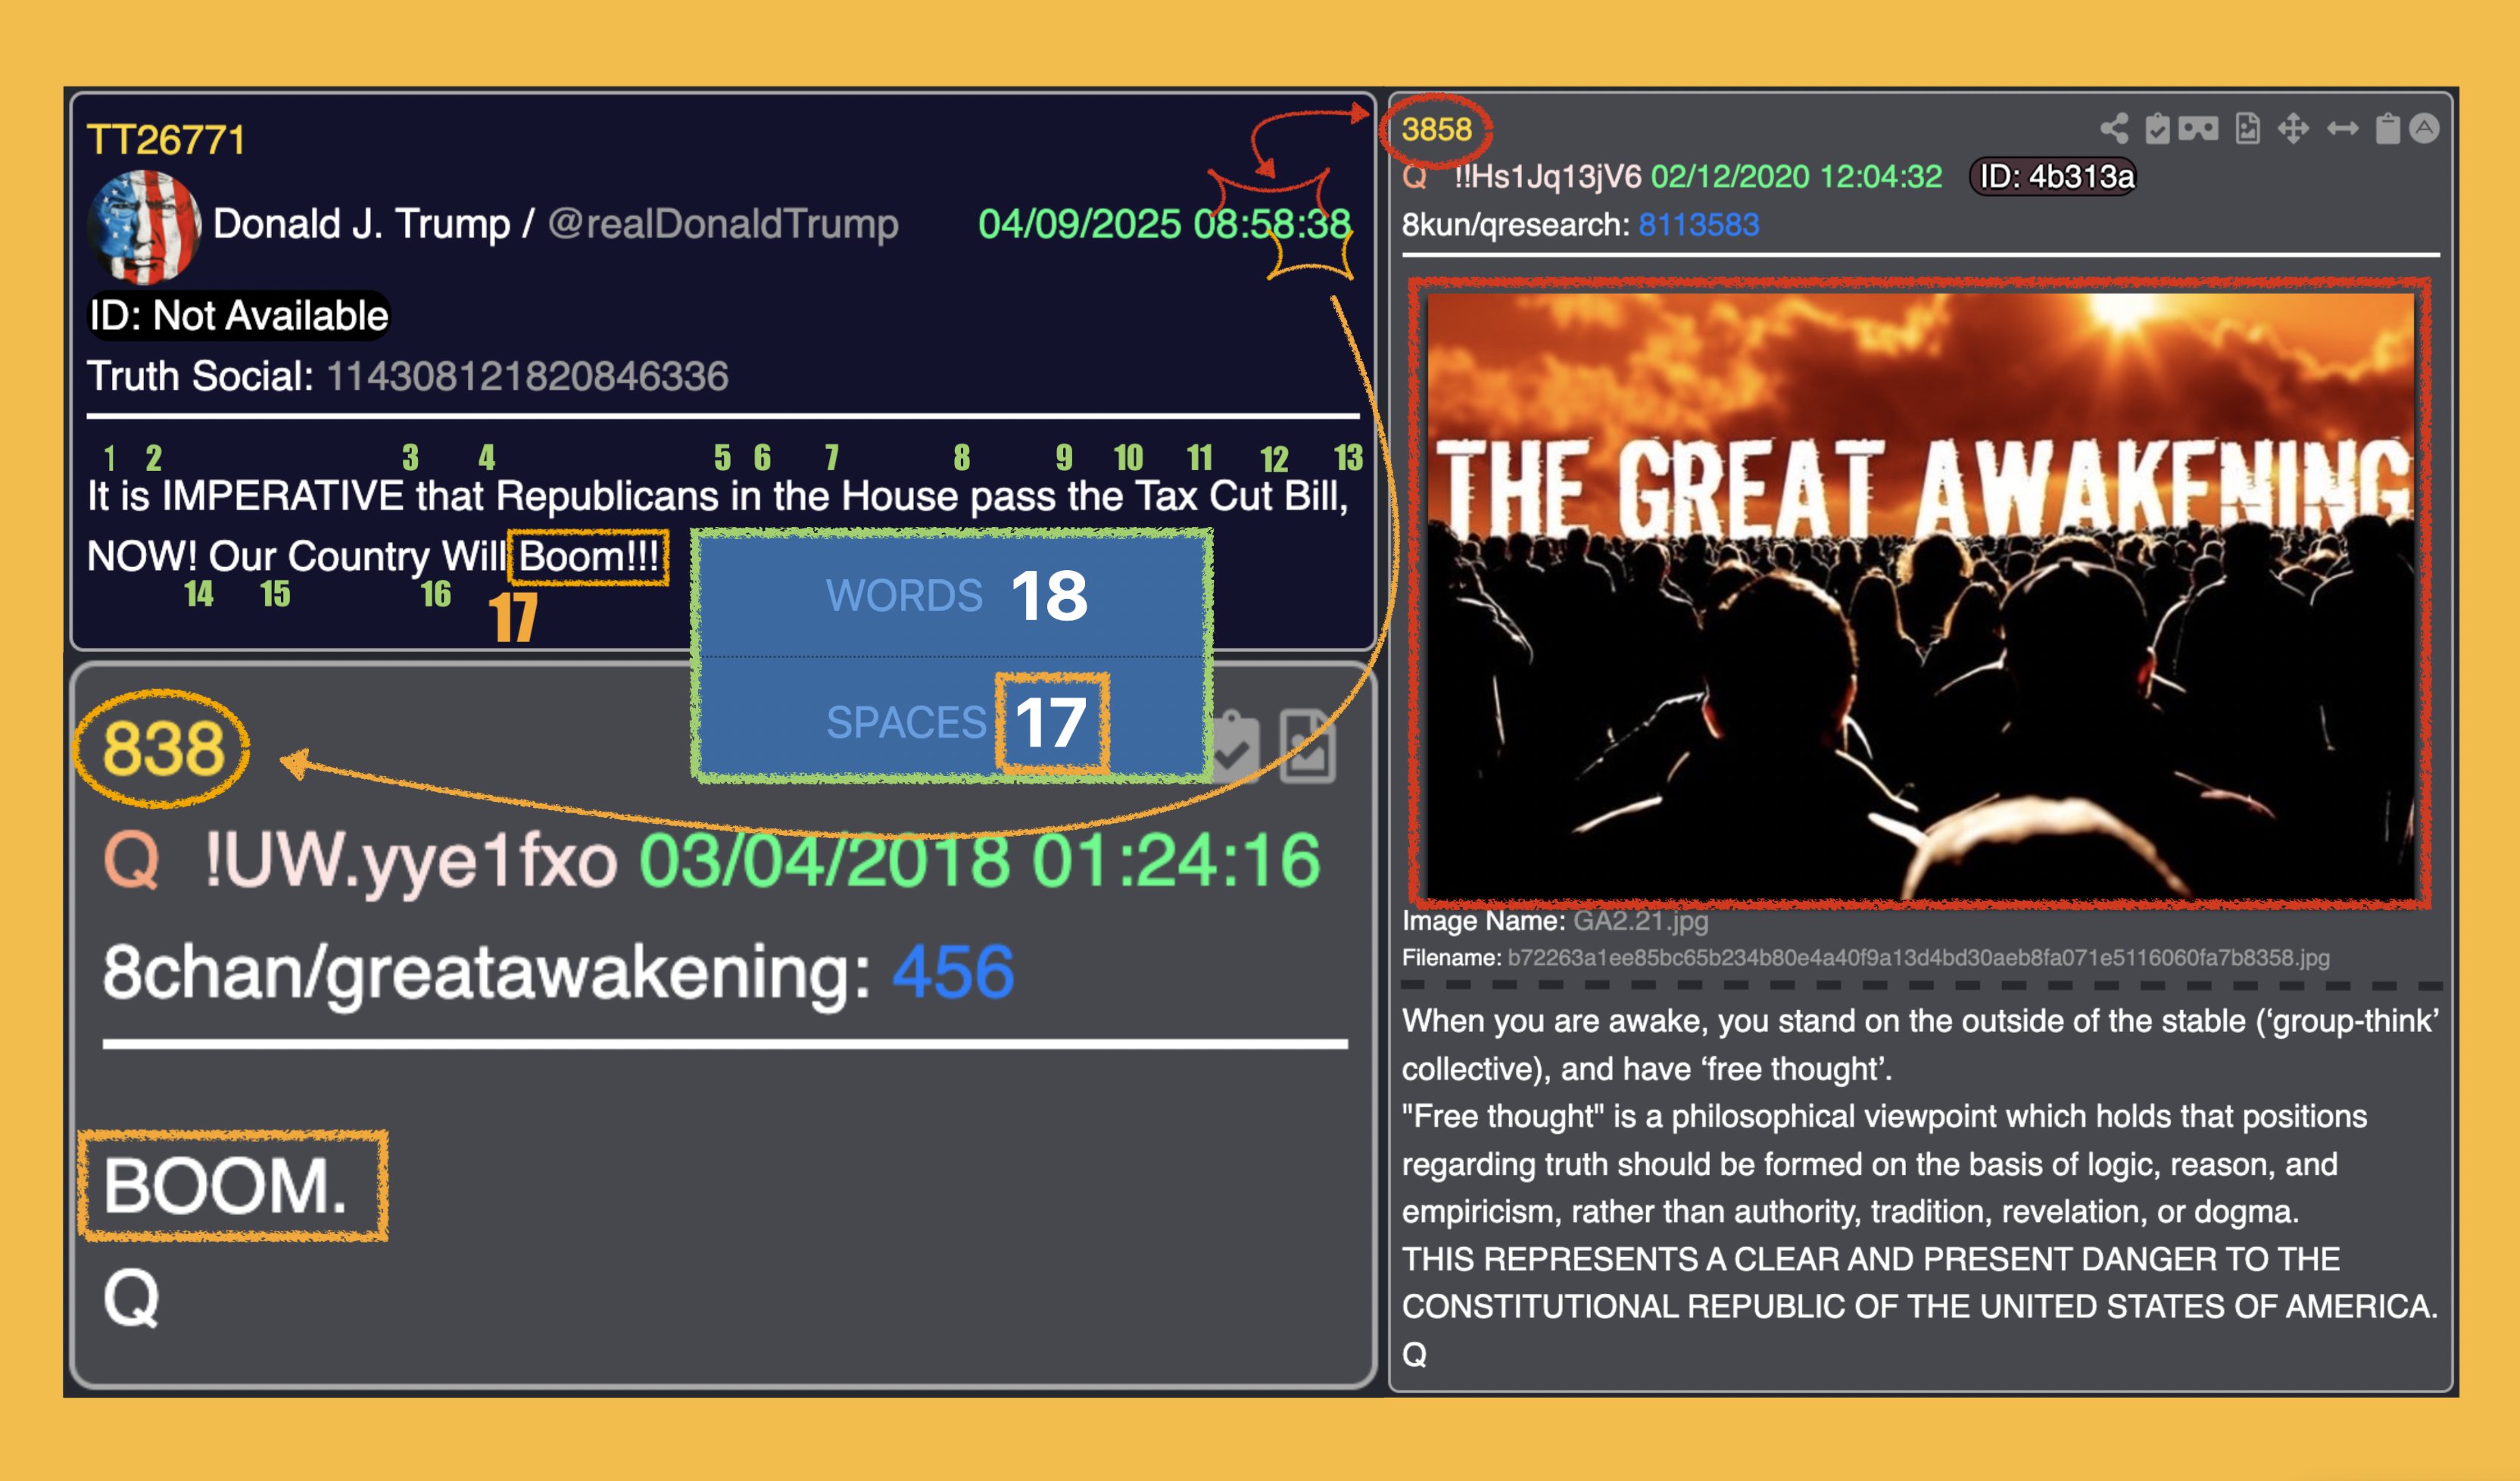Image resolution: width=2520 pixels, height=1481 pixels.
Task: Click the Donald J. Trump name text
Action: [361, 224]
